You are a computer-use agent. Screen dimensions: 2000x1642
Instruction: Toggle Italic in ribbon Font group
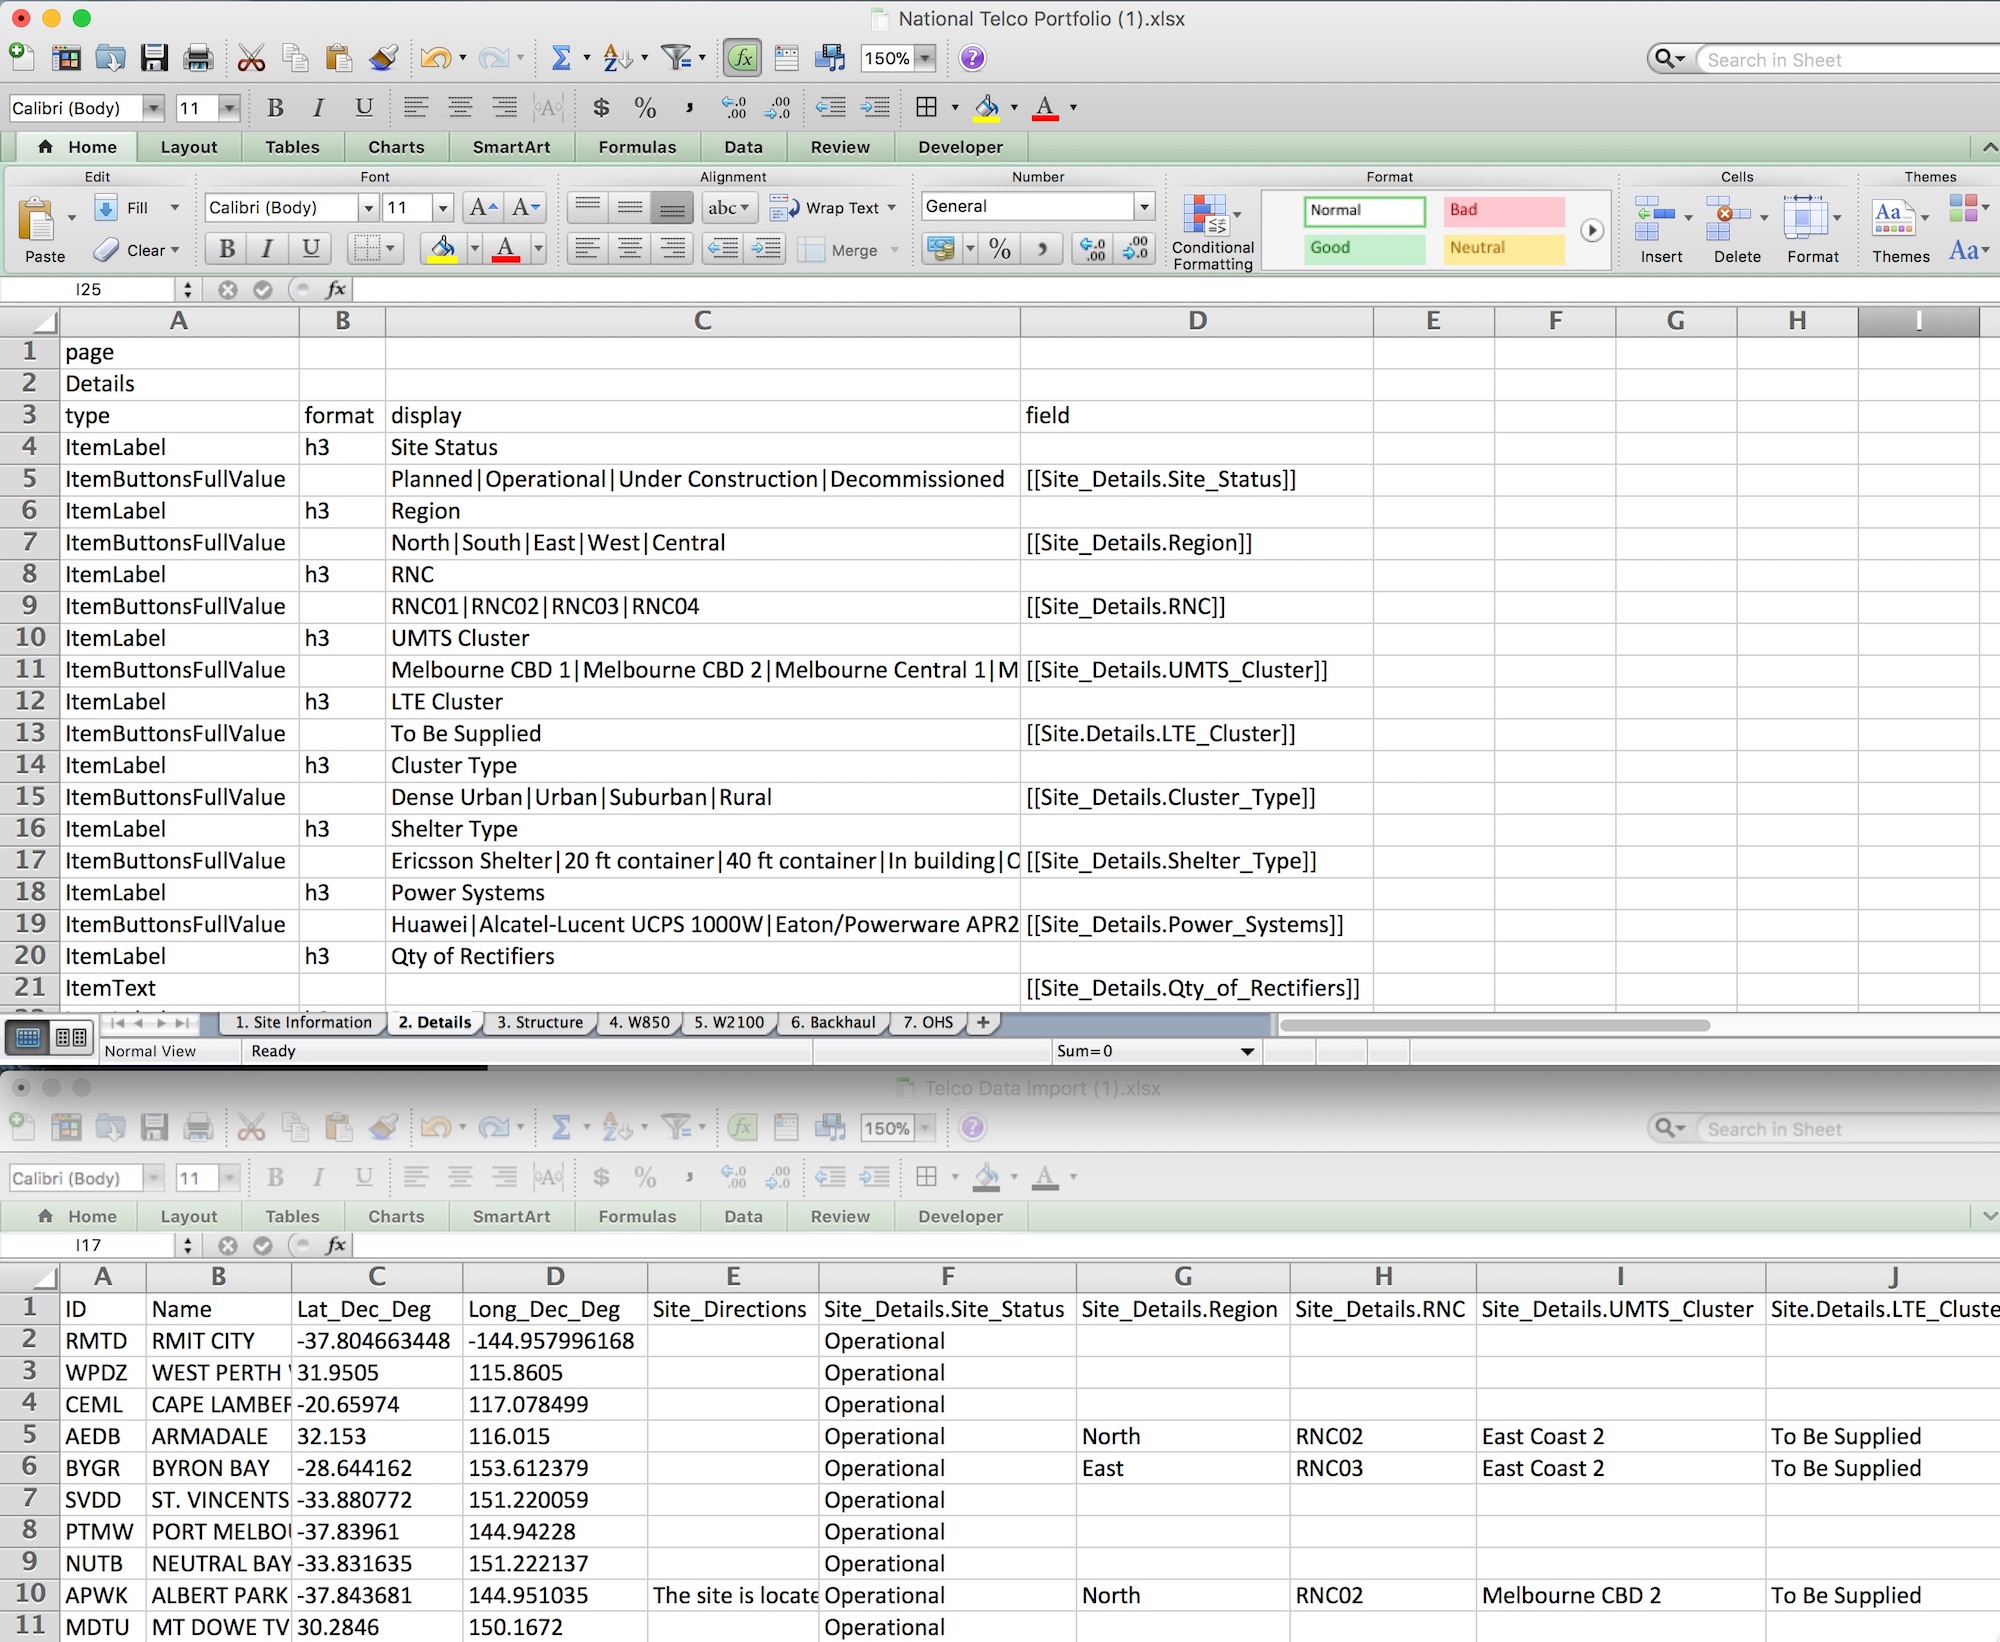click(x=267, y=248)
